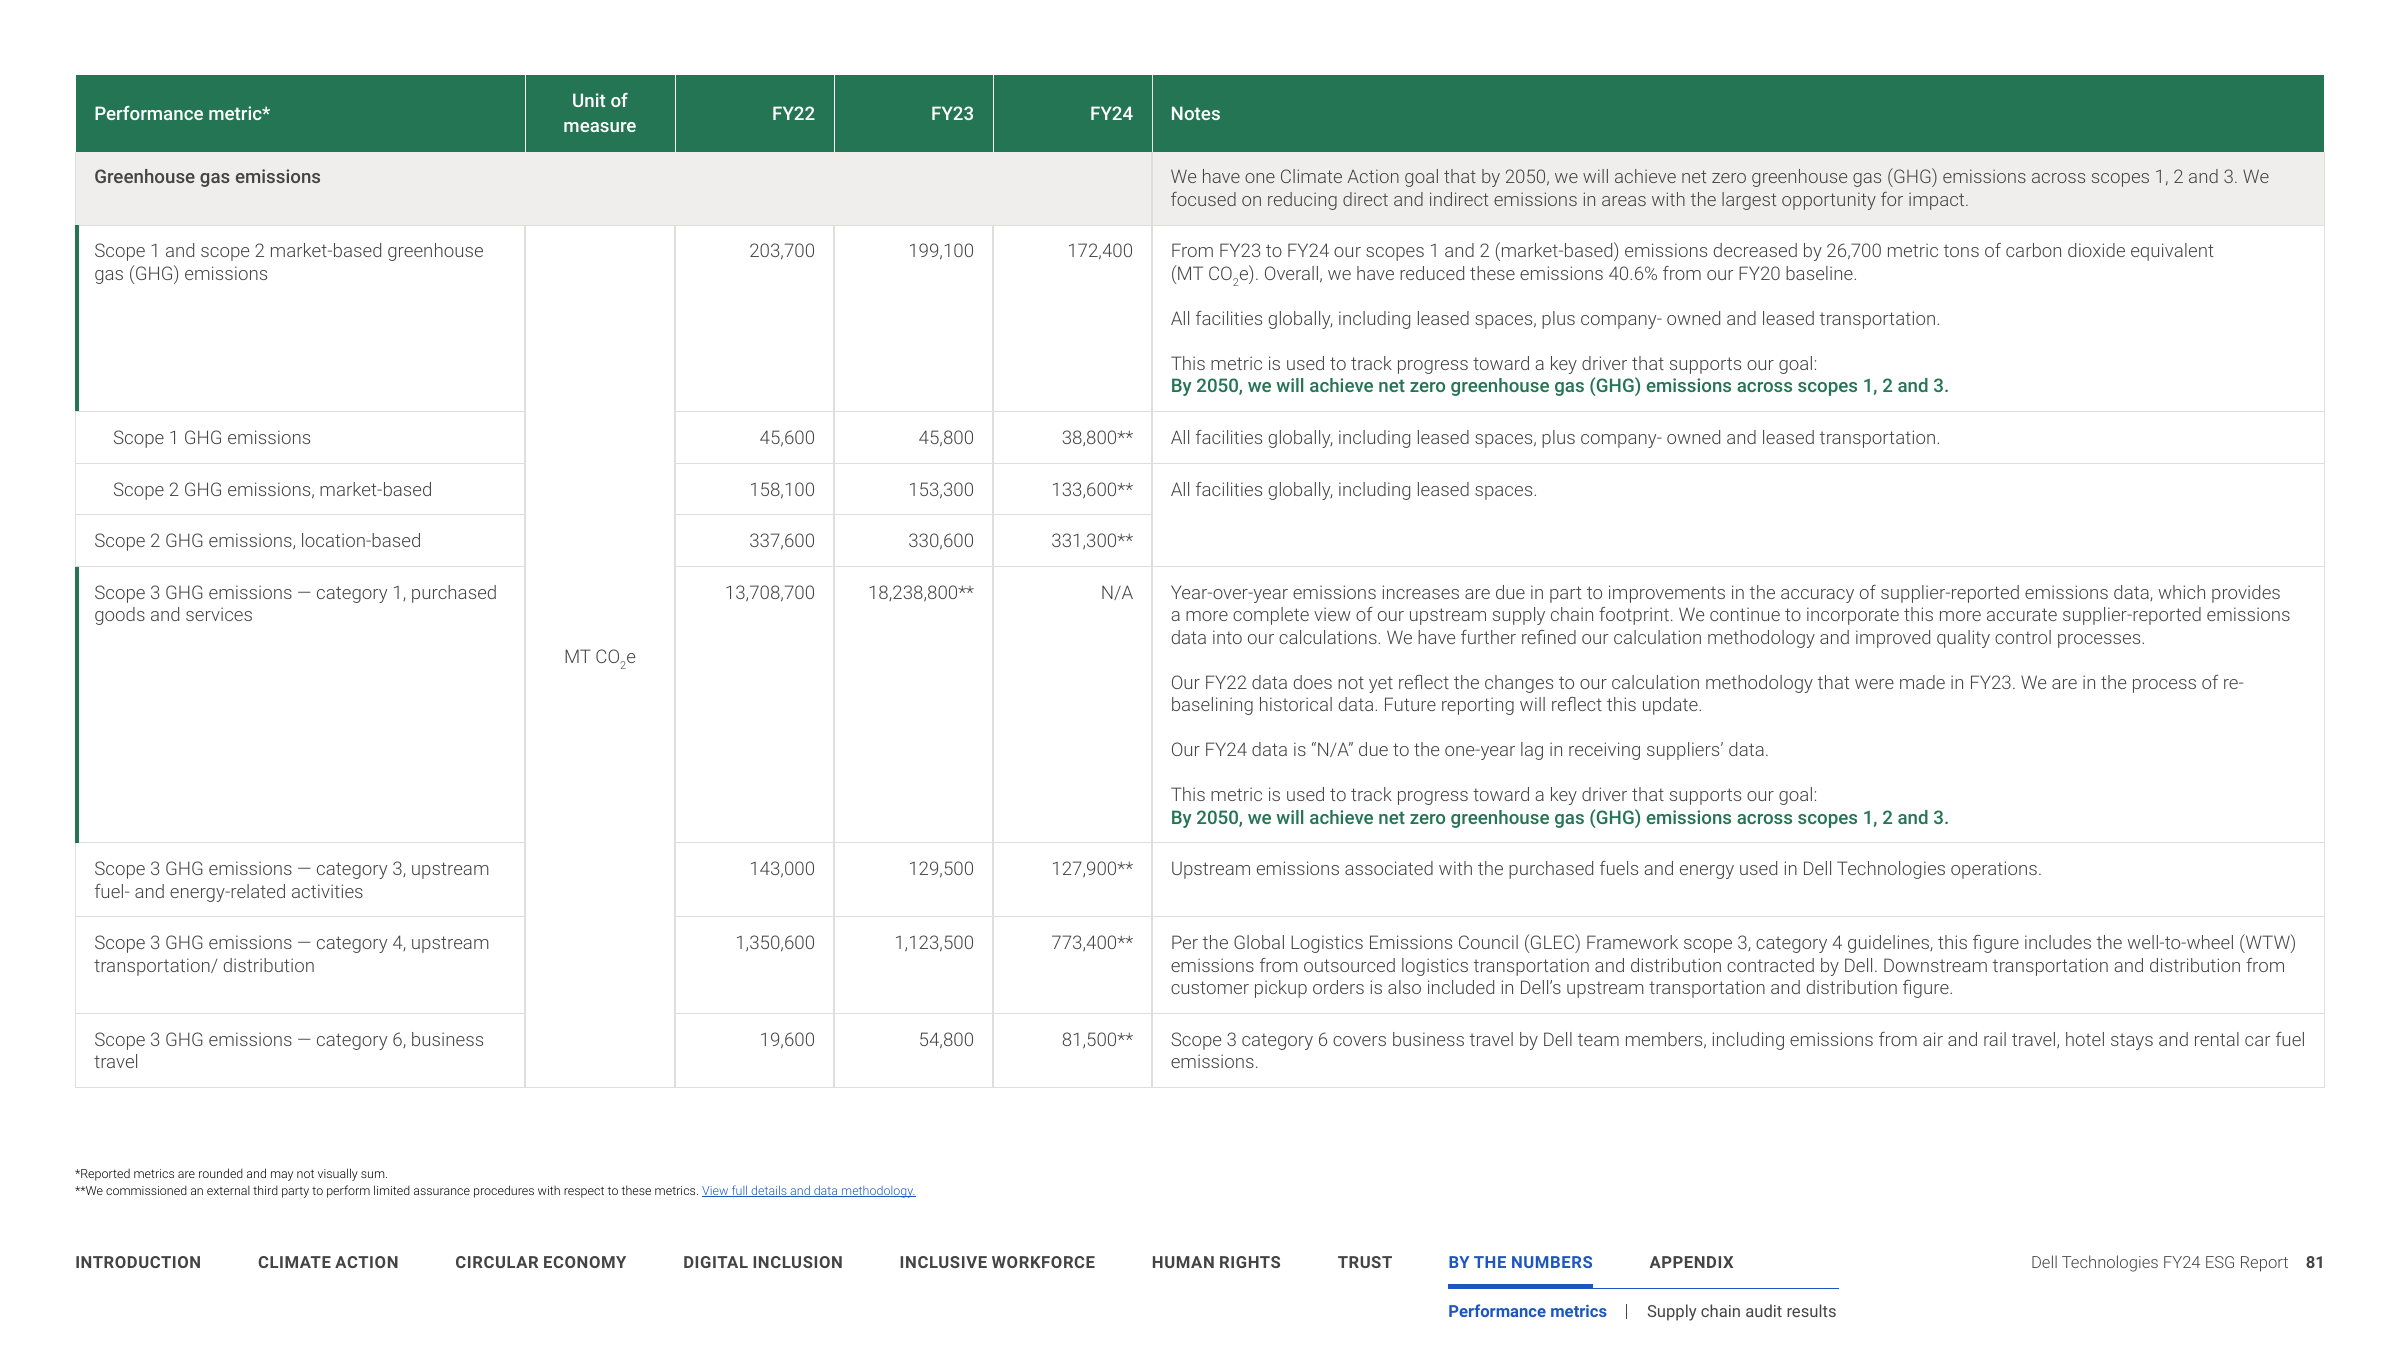The width and height of the screenshot is (2400, 1350).
Task: Select the value 133,600**
Action: (x=1092, y=490)
